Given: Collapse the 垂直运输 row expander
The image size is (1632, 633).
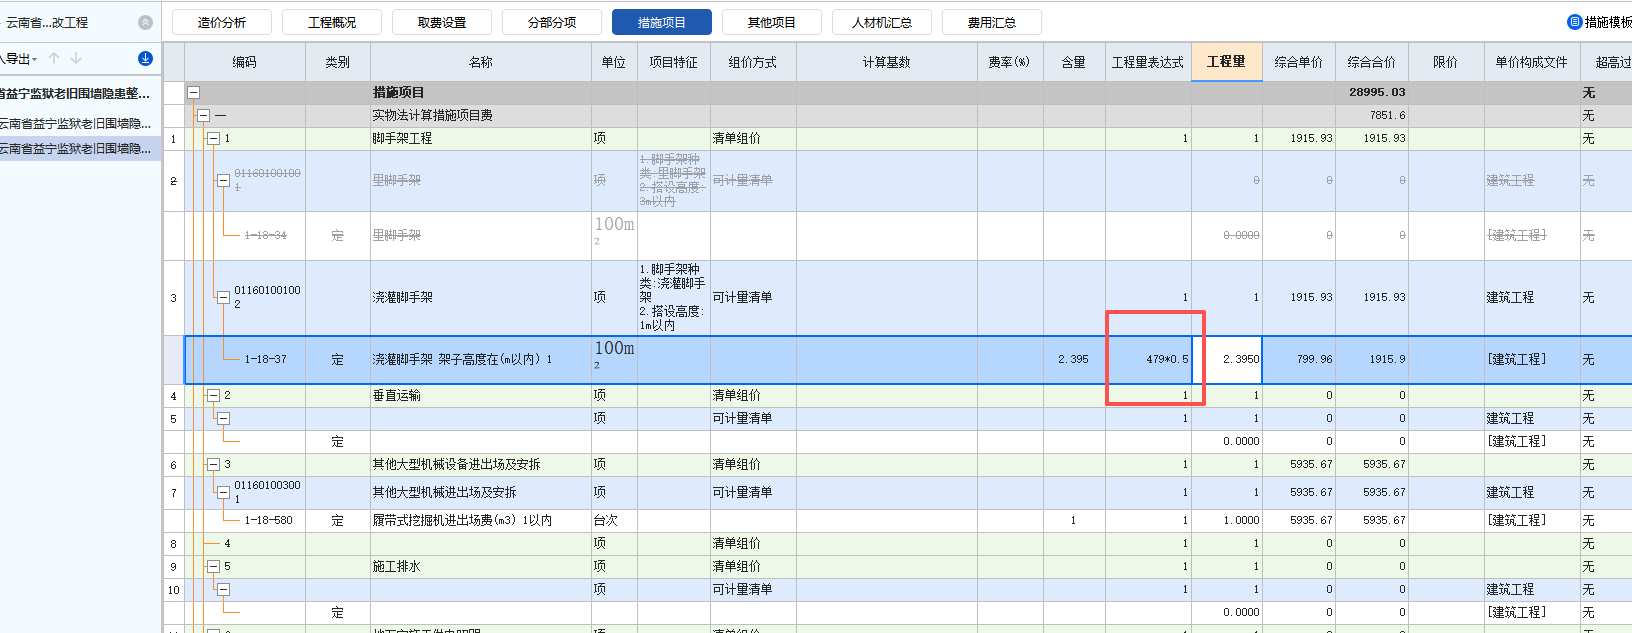Looking at the screenshot, I should pos(213,395).
